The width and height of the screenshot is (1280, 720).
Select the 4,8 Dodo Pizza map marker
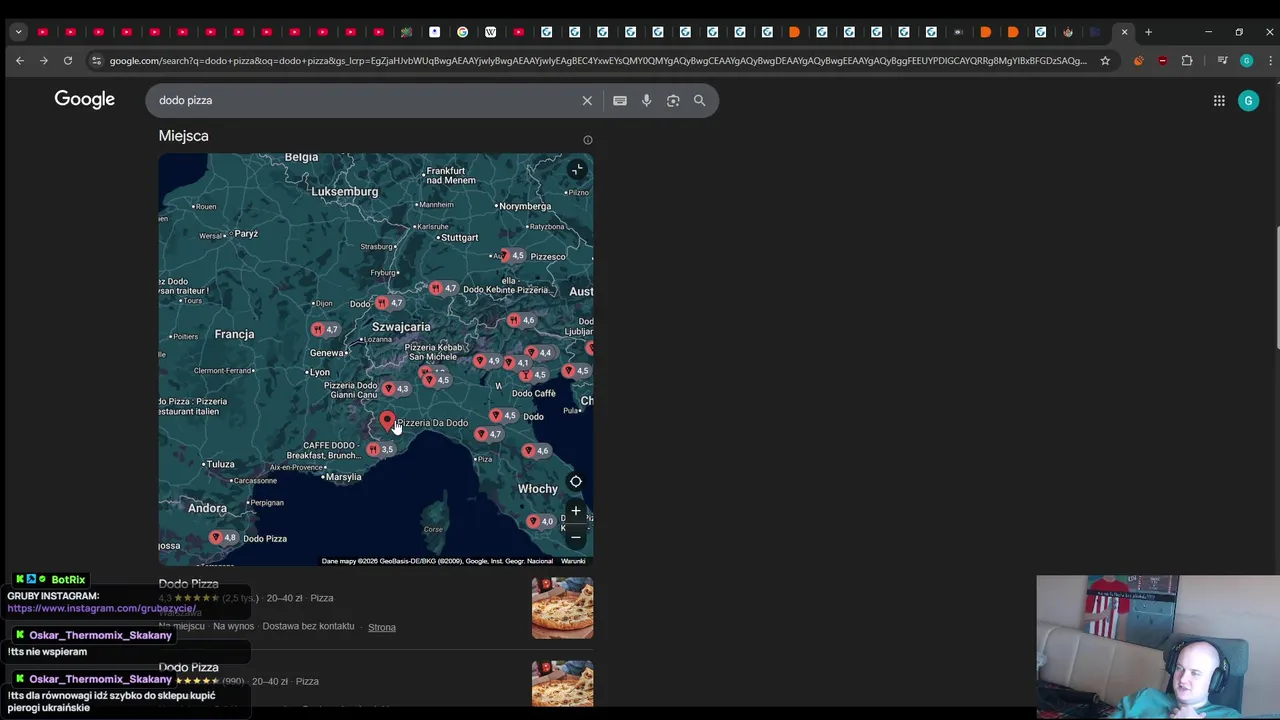point(222,538)
